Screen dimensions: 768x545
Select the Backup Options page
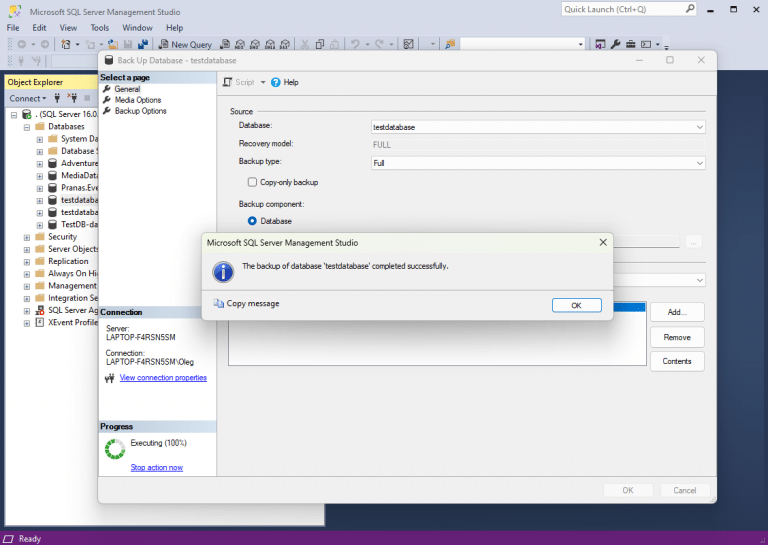[x=141, y=111]
